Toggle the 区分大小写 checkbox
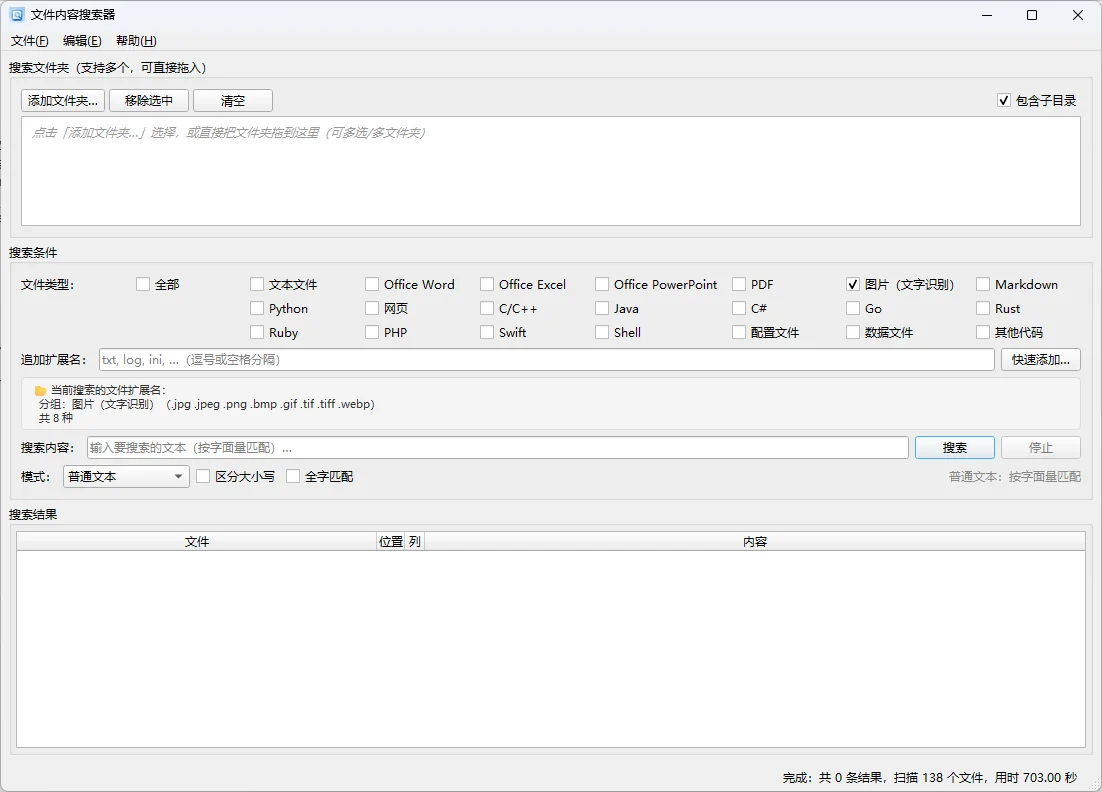1102x792 pixels. tap(203, 476)
